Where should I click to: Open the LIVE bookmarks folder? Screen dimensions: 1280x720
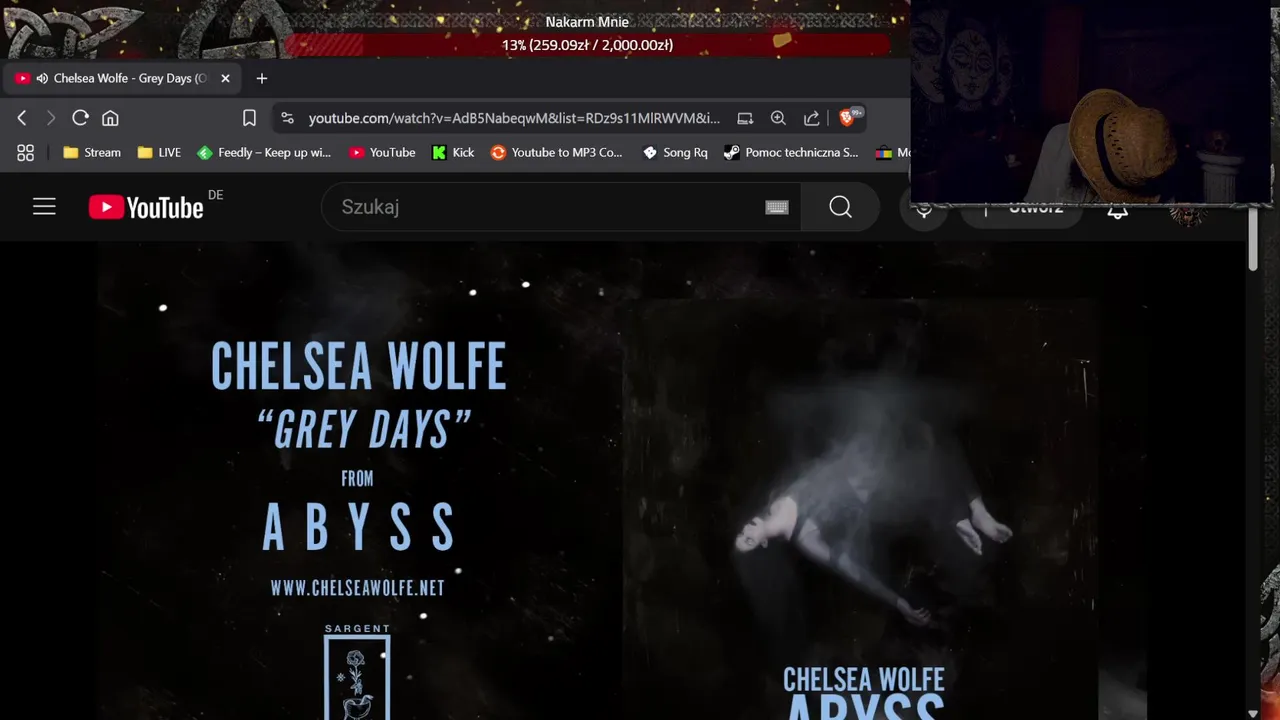159,152
